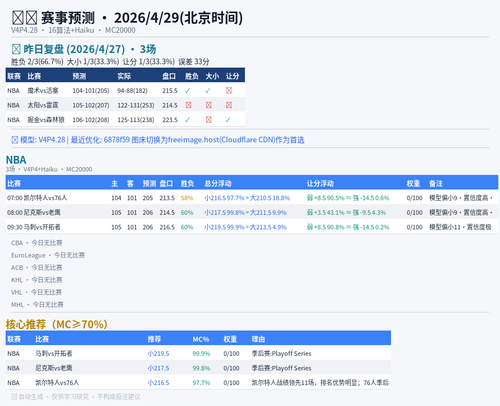The height and width of the screenshot is (406, 500).
Task: Click the 大小 cross mark for 掘金vs森林狼
Action: point(209,120)
